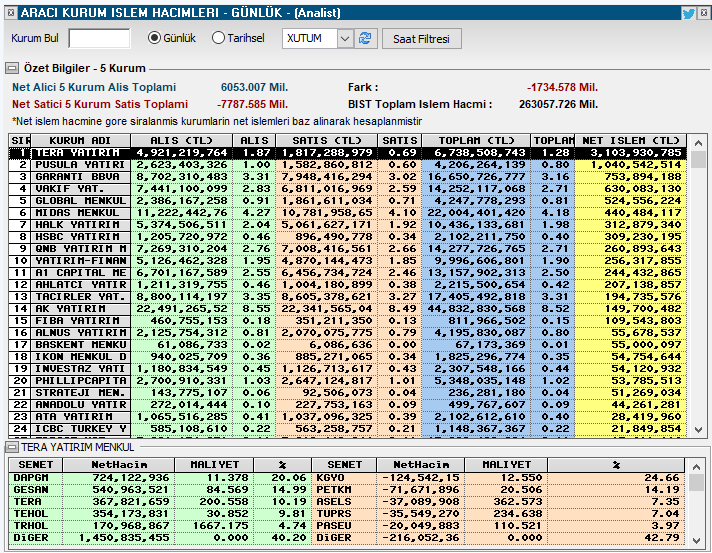The image size is (712, 553).
Task: Click the scroll down arrow of institutions table
Action: tap(698, 430)
